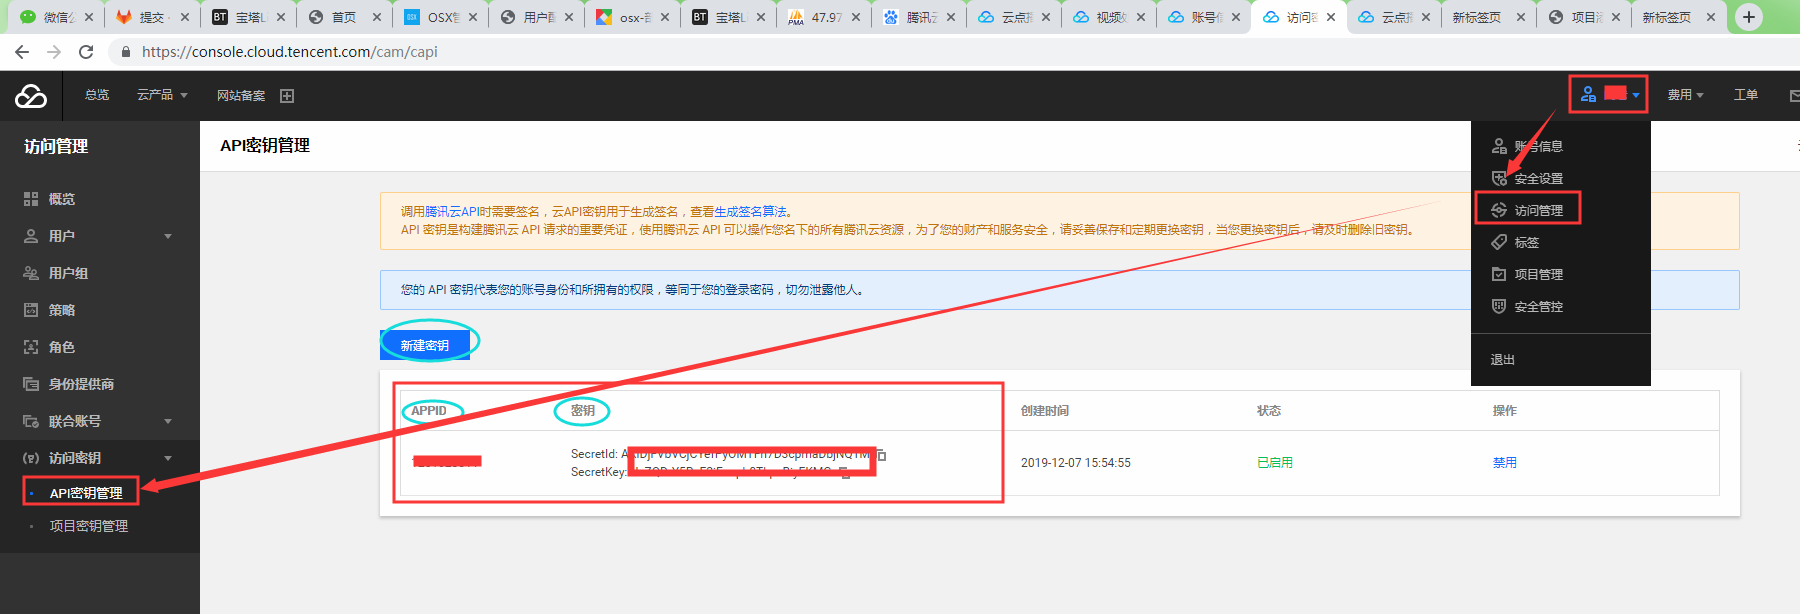Click the API密钥管理 page title
Screen dimensions: 1800x614
coord(265,146)
